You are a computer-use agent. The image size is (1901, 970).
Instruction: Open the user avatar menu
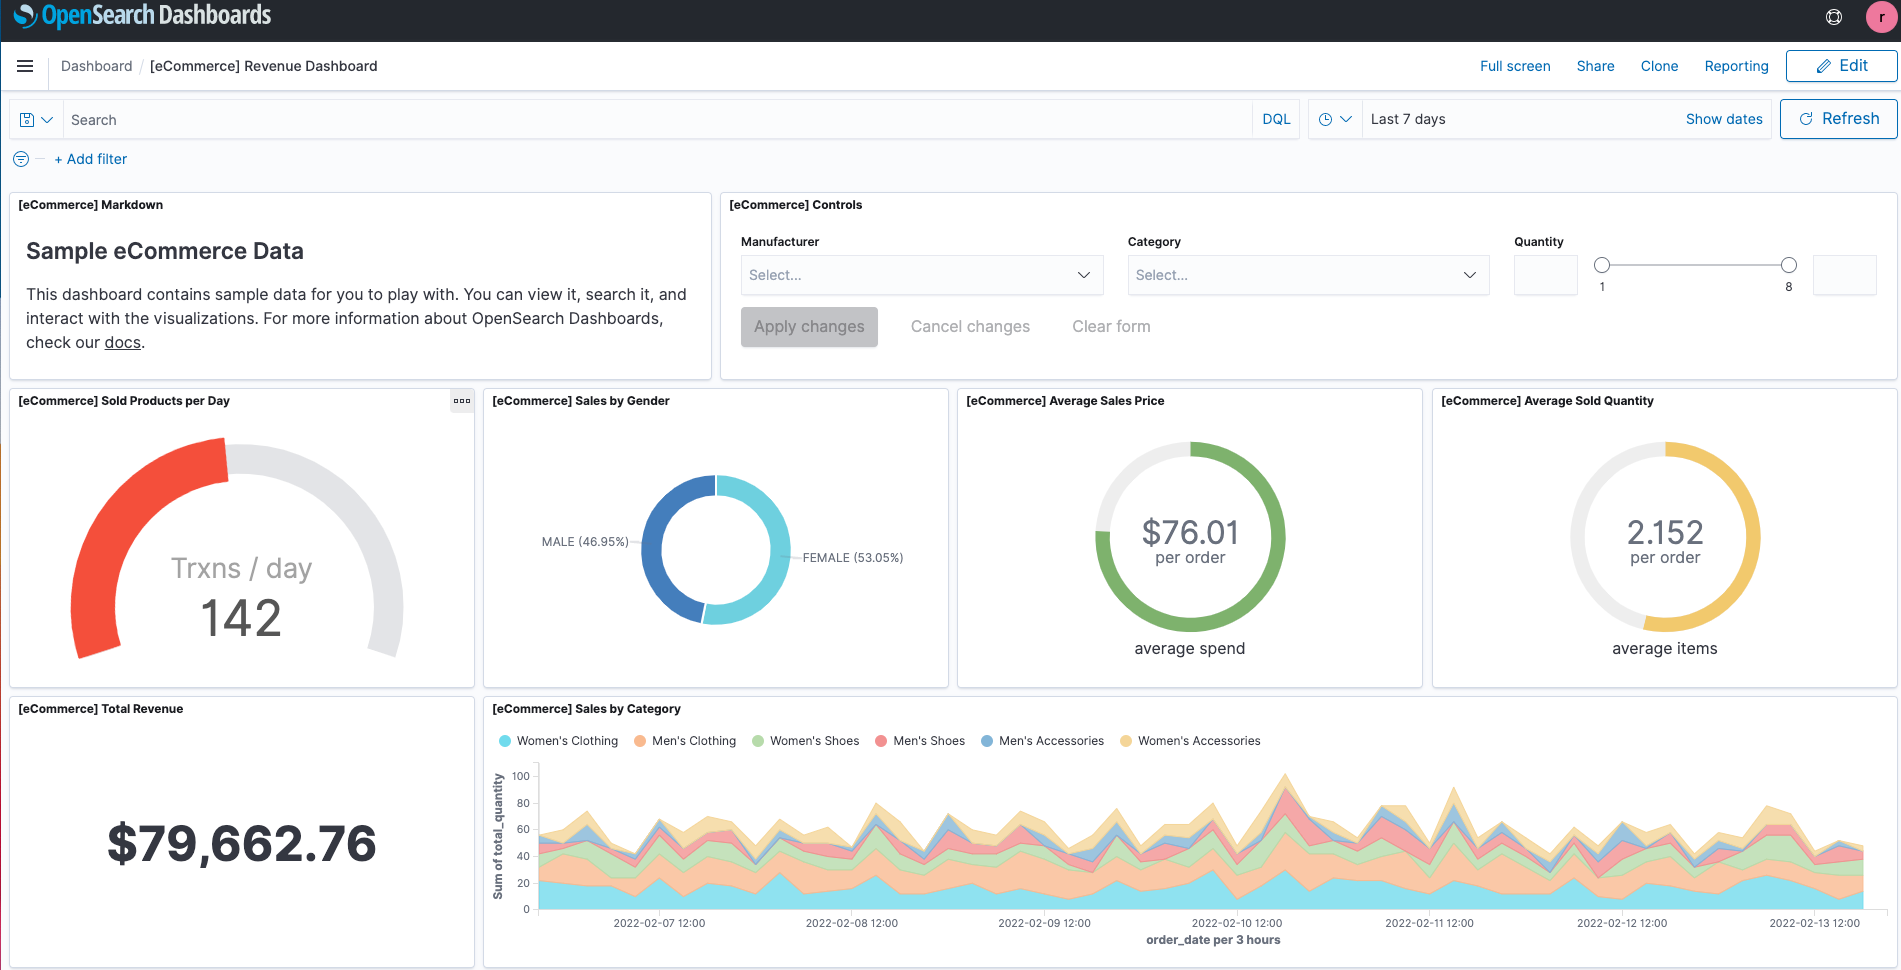coord(1881,17)
